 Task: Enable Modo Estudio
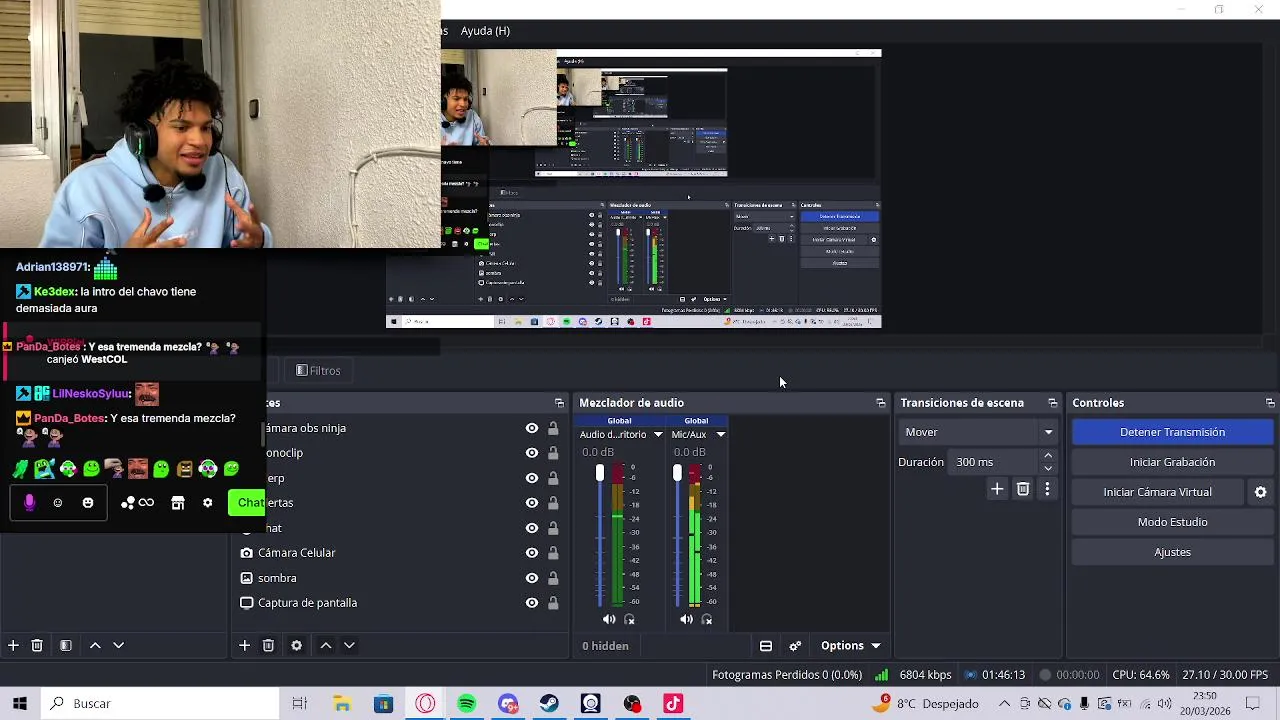[1172, 522]
